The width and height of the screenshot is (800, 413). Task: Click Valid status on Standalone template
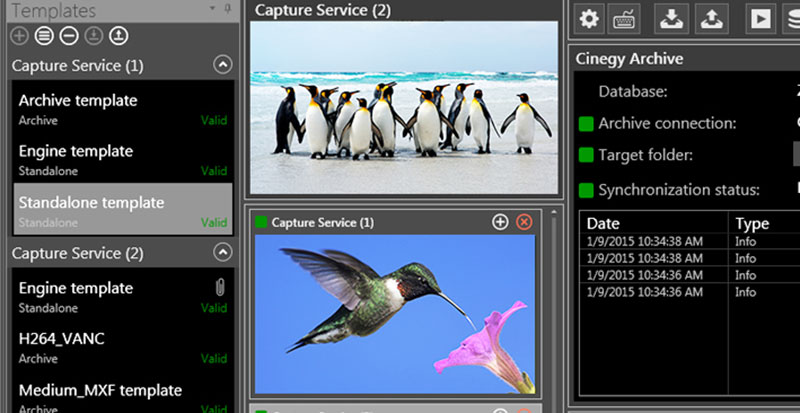(214, 223)
